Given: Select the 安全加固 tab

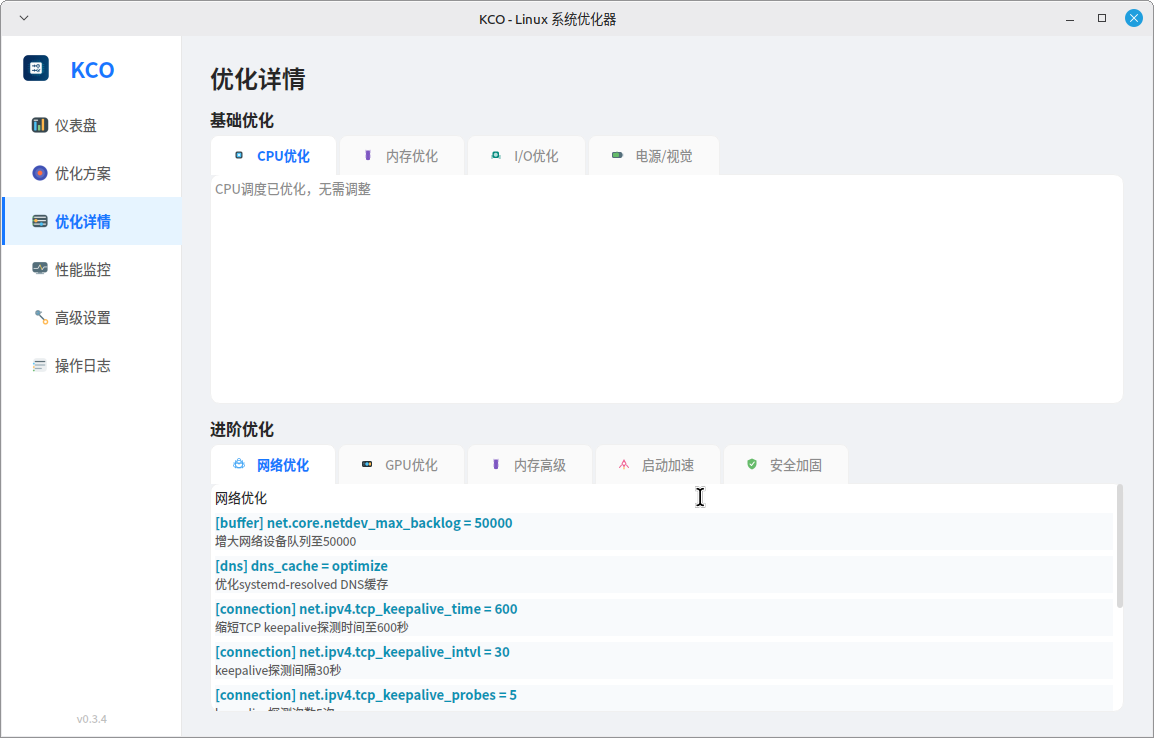Looking at the screenshot, I should 786,465.
